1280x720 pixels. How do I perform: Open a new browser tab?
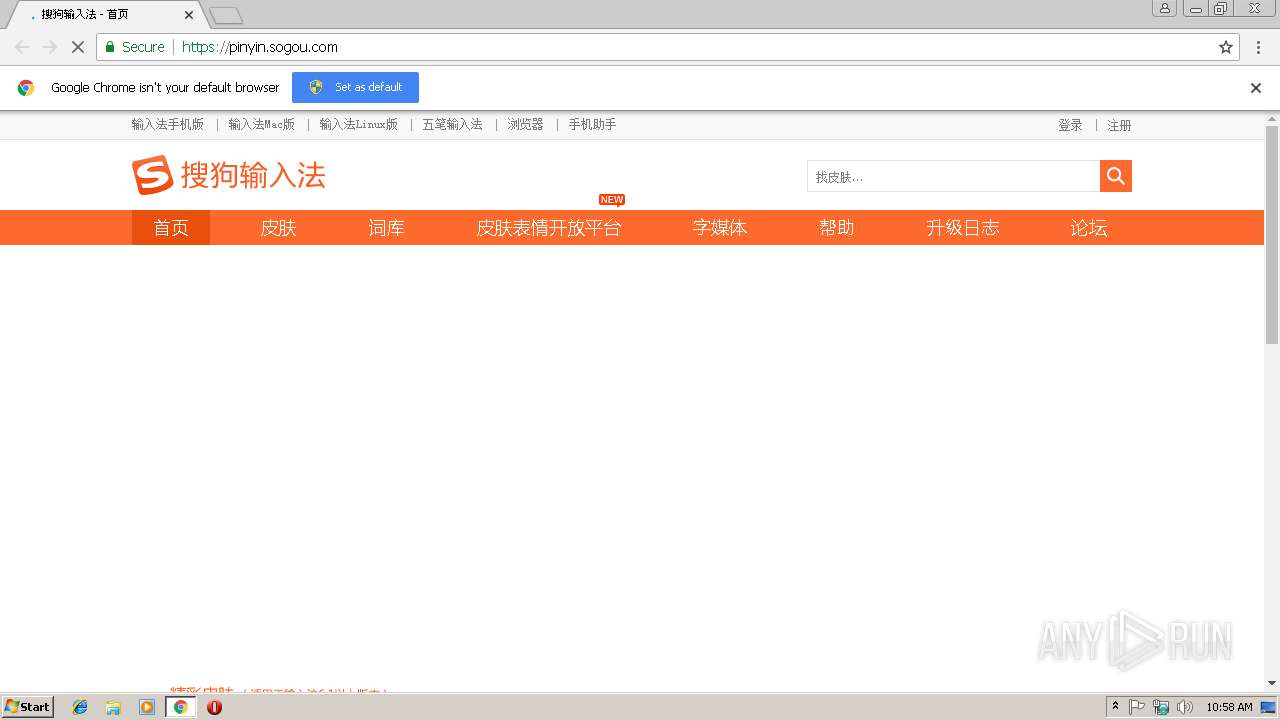click(x=226, y=16)
